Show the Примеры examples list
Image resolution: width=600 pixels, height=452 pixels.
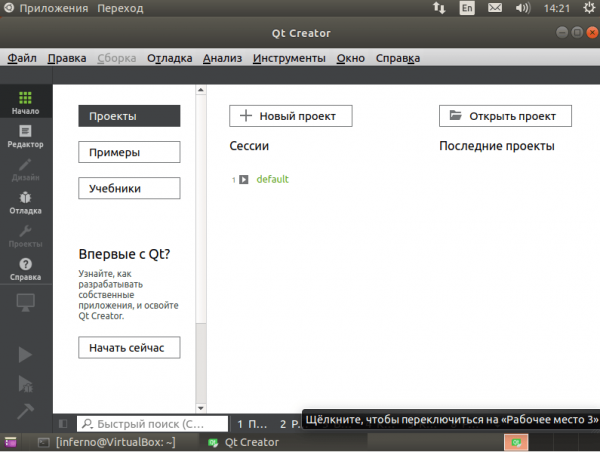(129, 152)
